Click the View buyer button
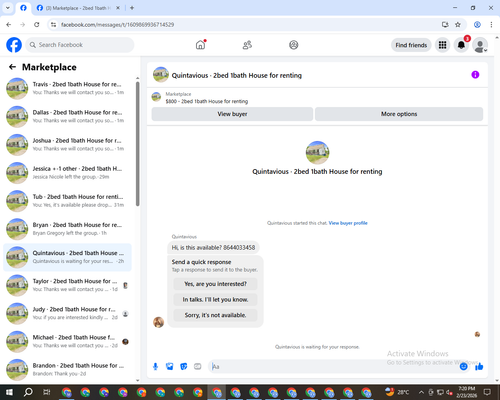 click(x=232, y=114)
